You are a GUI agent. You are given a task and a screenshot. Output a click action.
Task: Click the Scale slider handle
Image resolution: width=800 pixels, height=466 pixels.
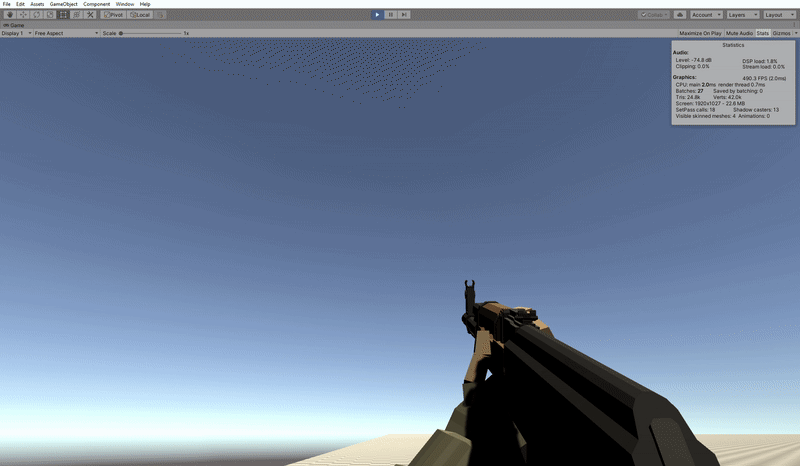(121, 33)
